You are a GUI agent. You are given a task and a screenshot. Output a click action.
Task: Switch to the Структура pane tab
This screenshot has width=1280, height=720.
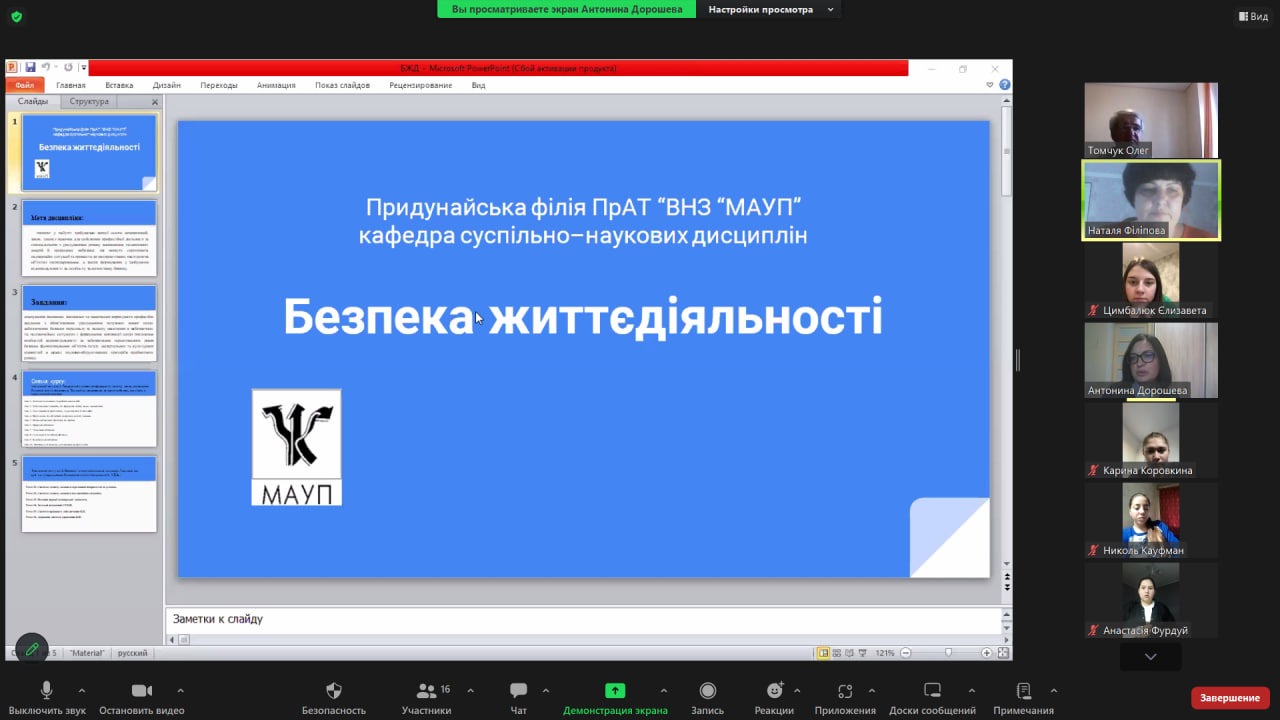(90, 101)
